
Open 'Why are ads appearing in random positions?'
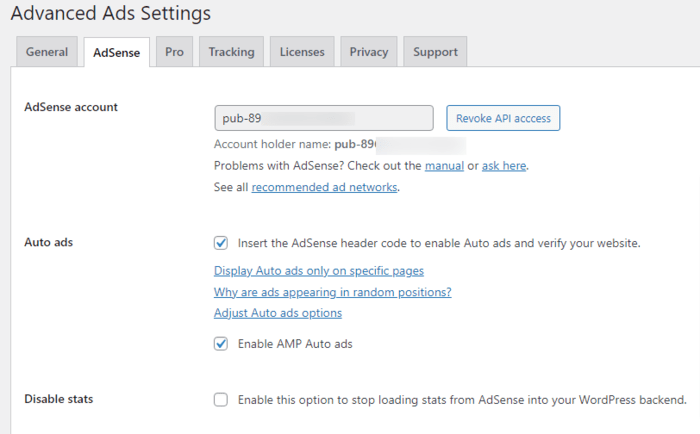[333, 292]
